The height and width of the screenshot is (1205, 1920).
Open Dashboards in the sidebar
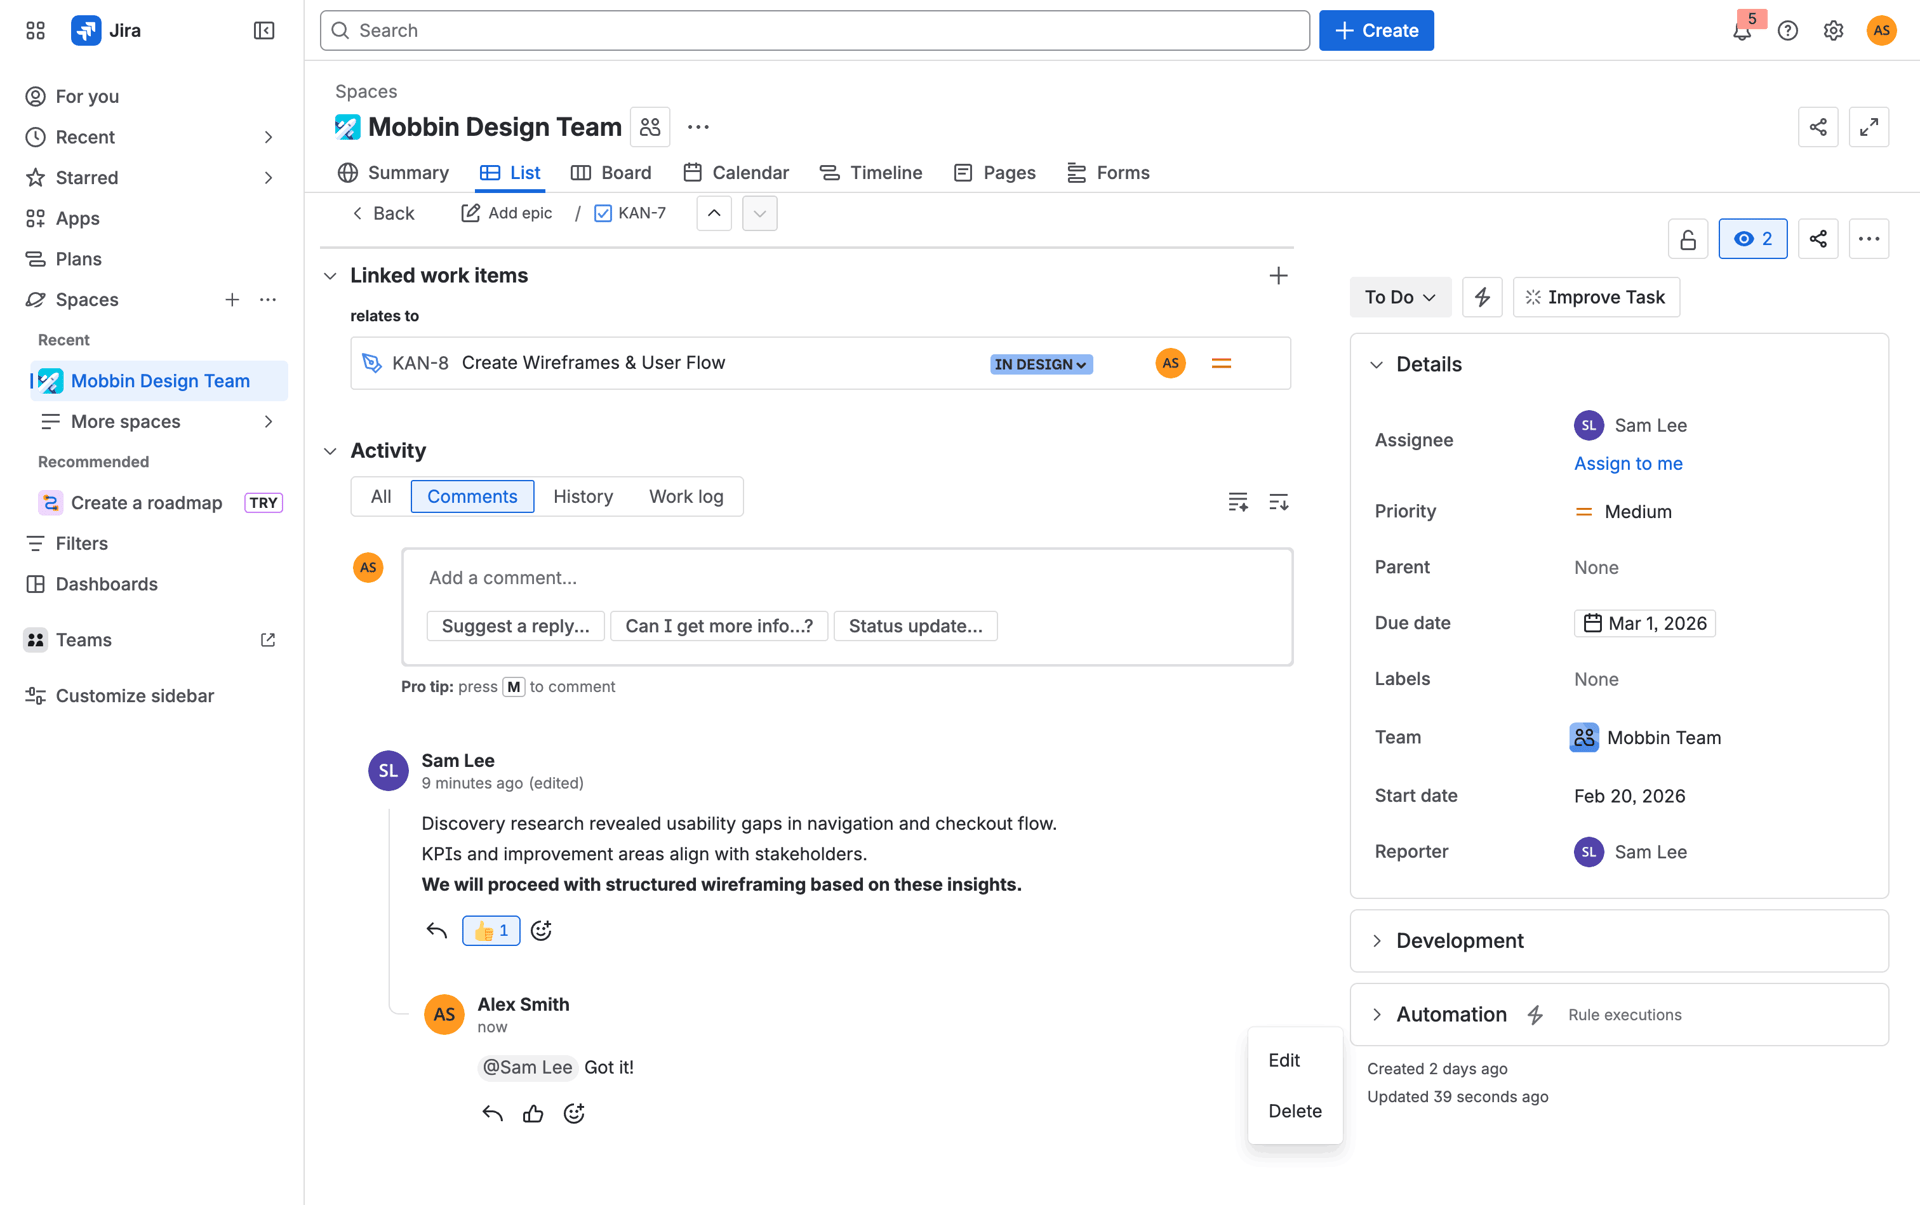[x=106, y=584]
